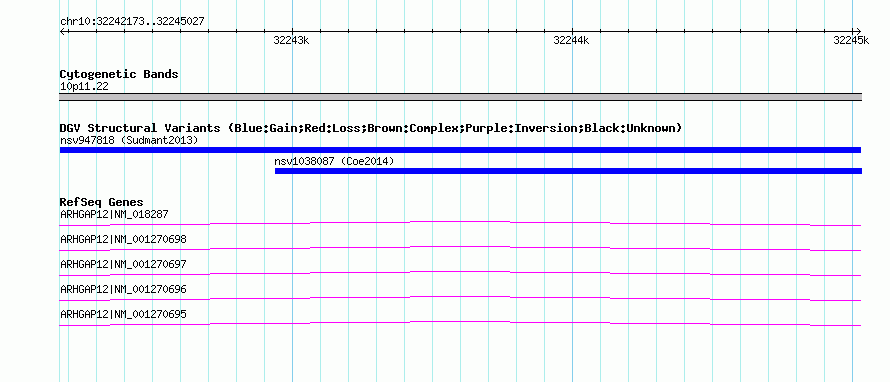
Task: Select the nsv947818 (Sudmant2013) label
Action: [129, 140]
